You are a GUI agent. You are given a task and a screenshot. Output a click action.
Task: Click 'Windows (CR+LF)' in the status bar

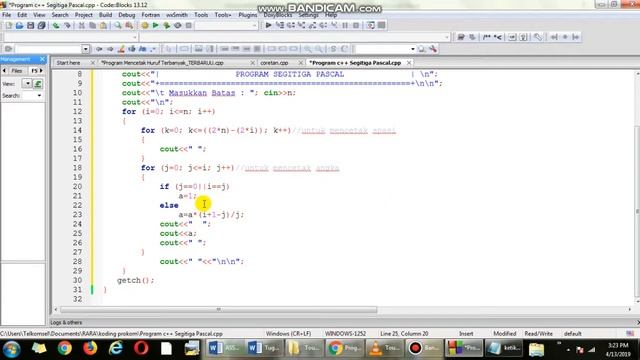[x=288, y=333]
